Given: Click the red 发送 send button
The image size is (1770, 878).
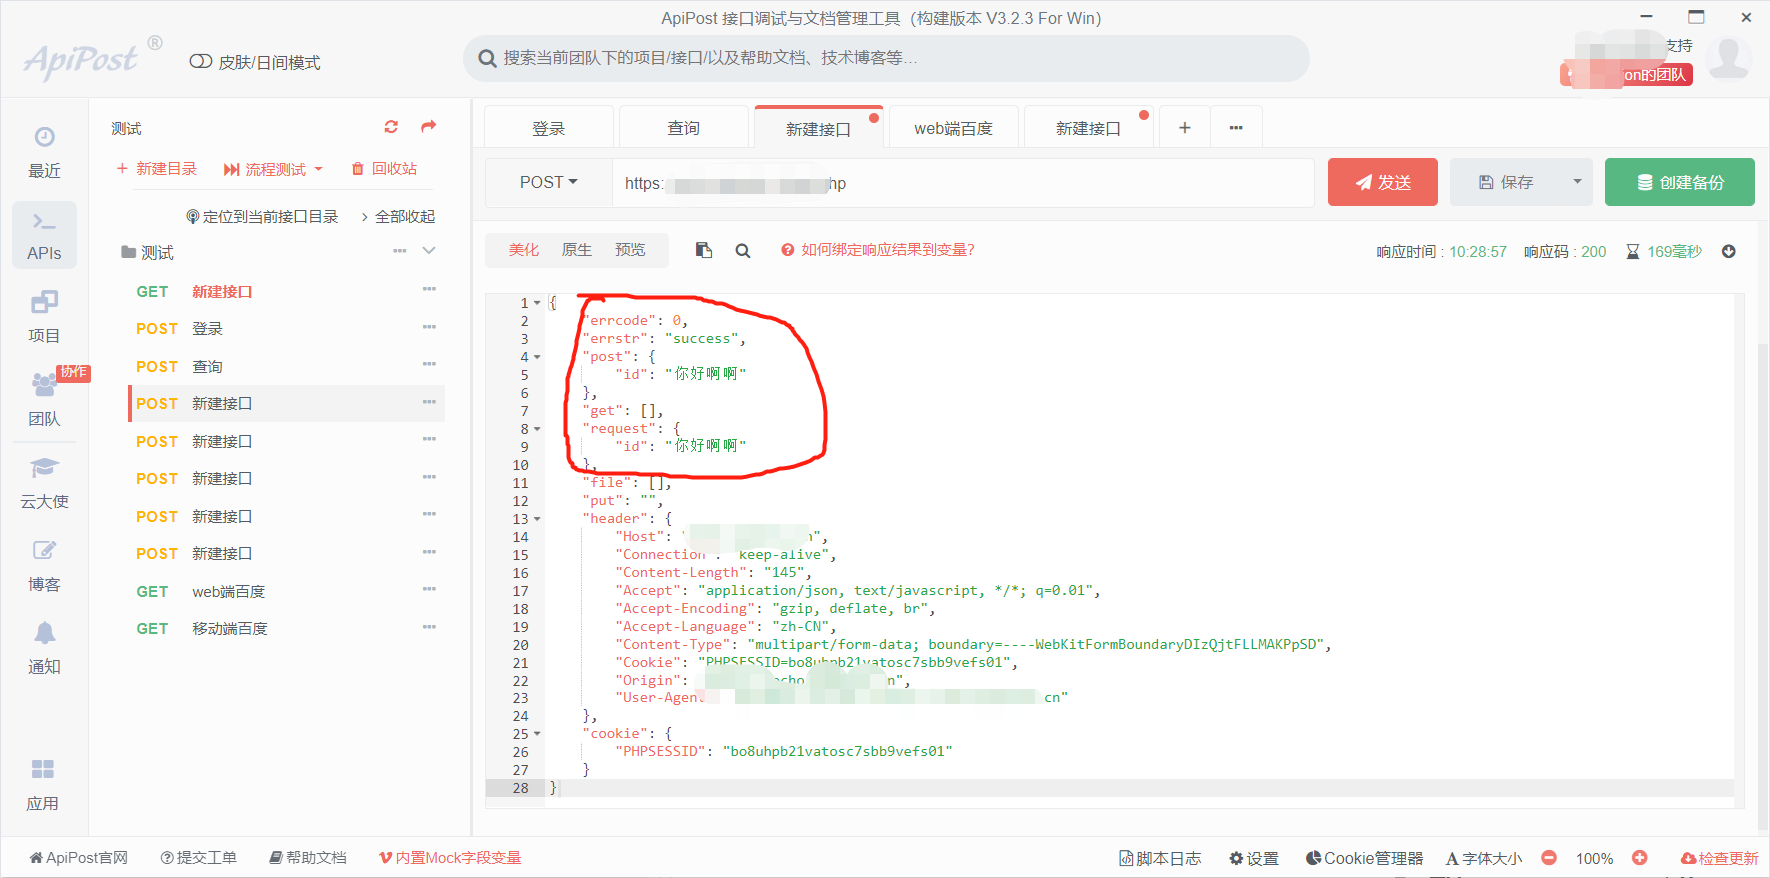Looking at the screenshot, I should click(x=1383, y=182).
